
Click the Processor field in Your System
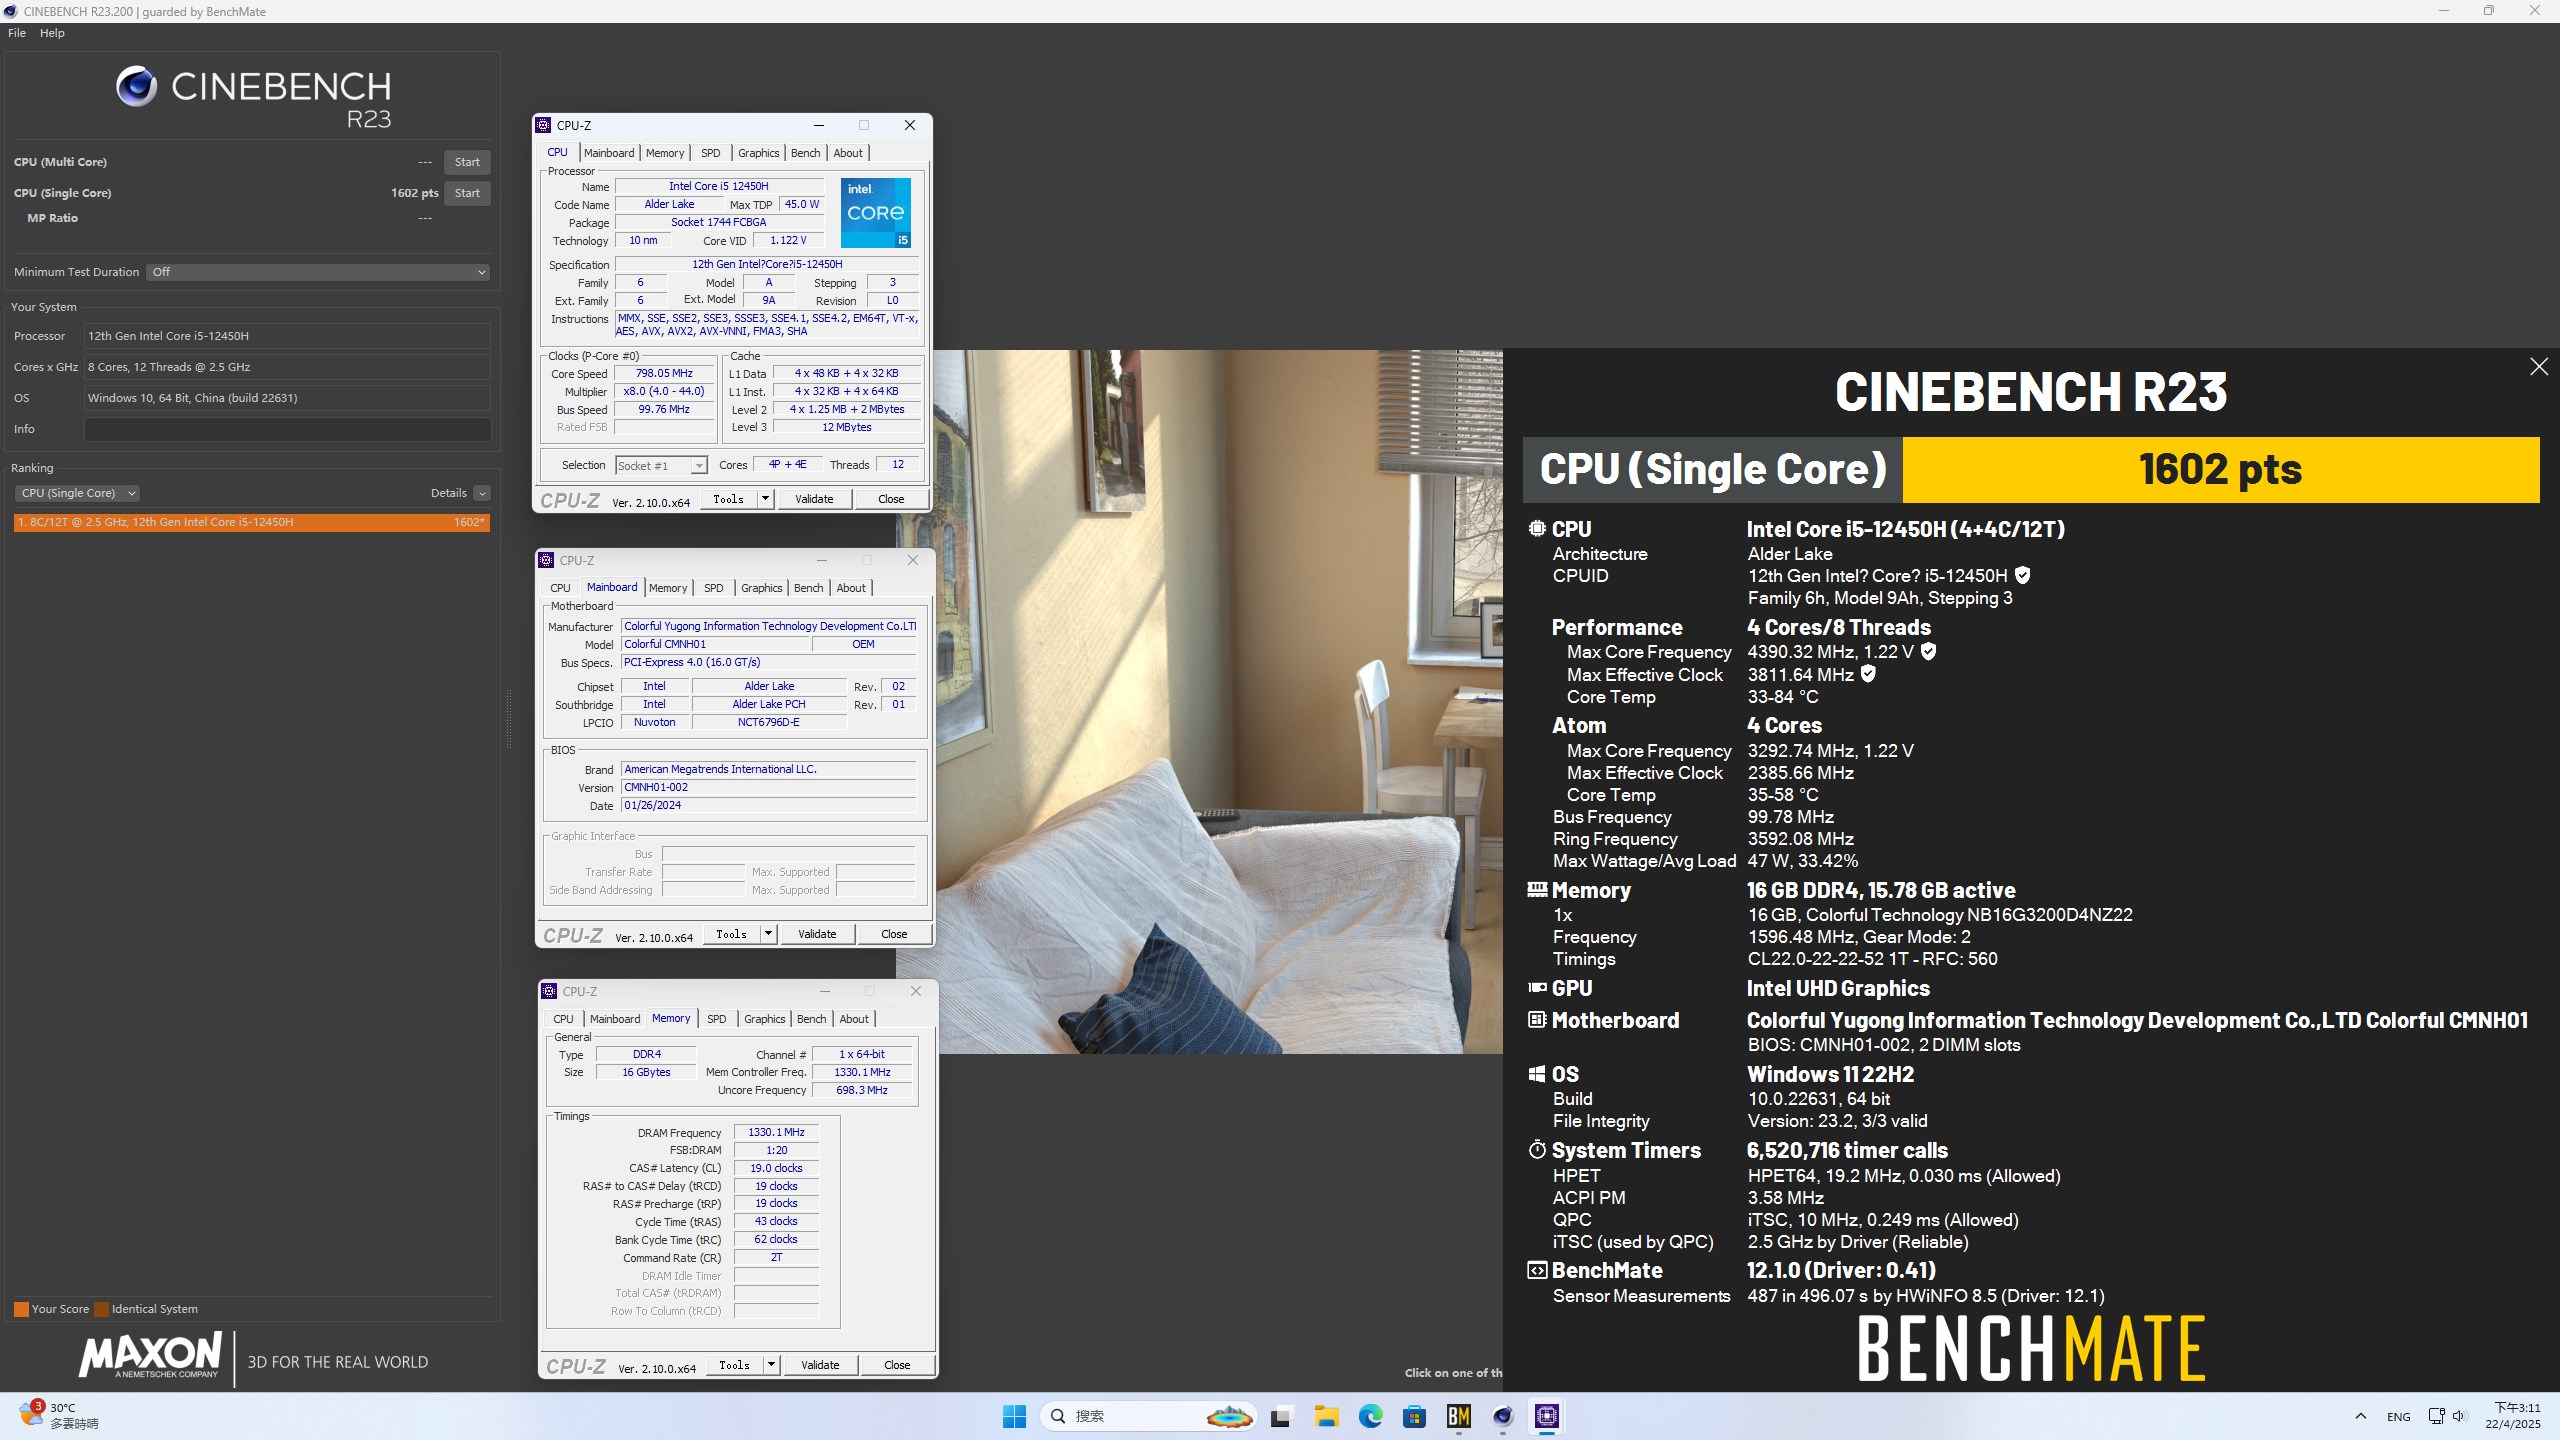point(288,336)
